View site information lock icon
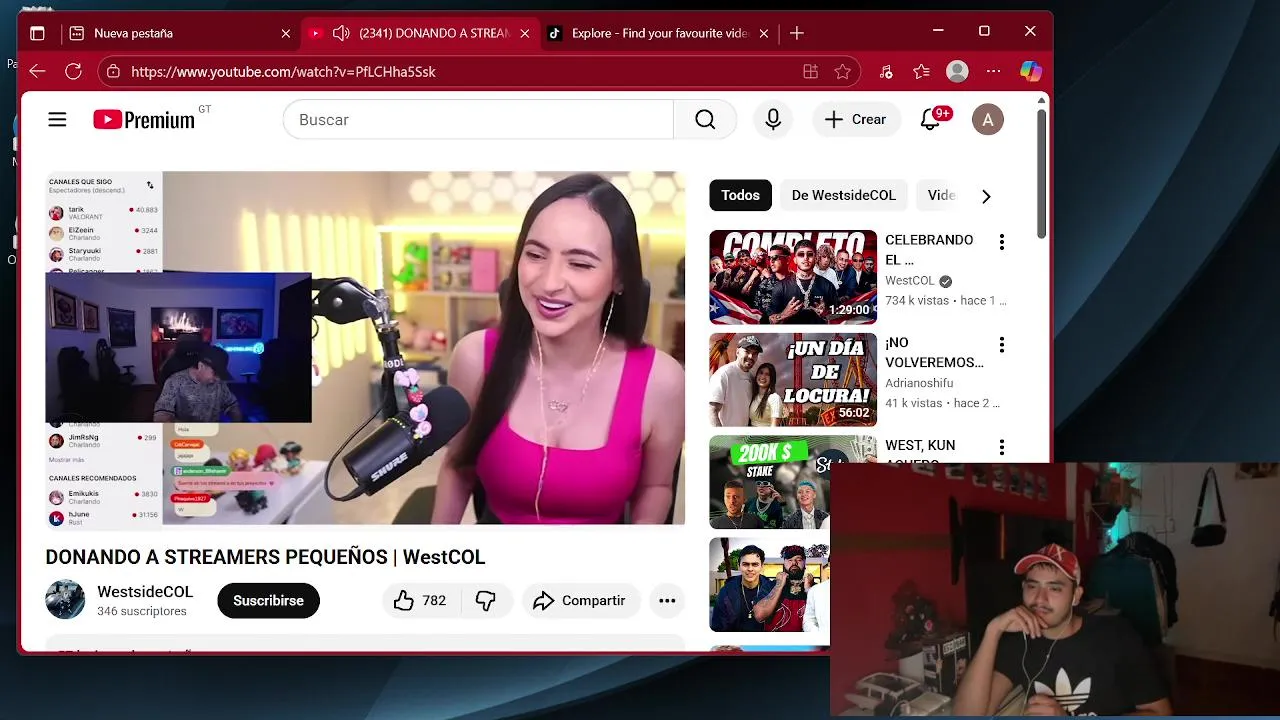1280x720 pixels. (113, 72)
